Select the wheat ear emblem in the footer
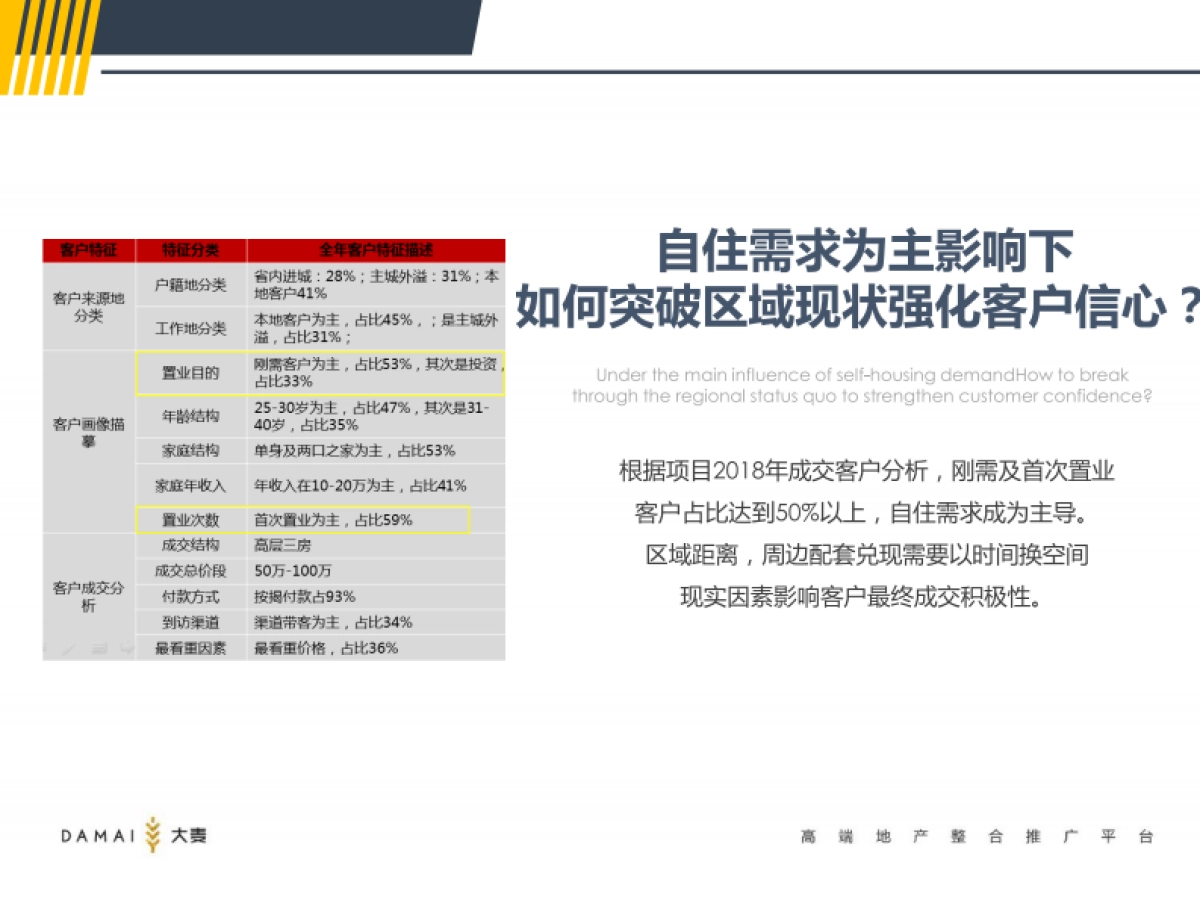Viewport: 1200px width, 900px height. click(151, 834)
